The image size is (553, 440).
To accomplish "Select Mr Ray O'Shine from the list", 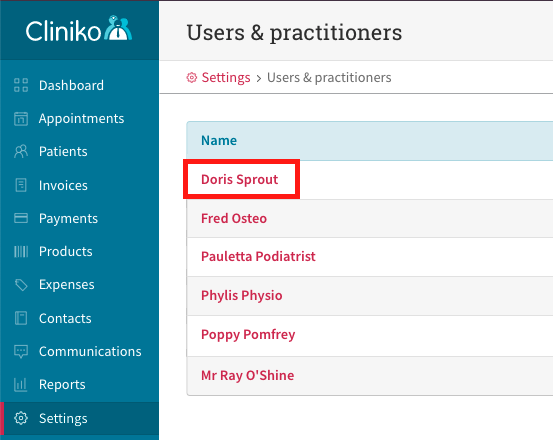I will (x=248, y=375).
